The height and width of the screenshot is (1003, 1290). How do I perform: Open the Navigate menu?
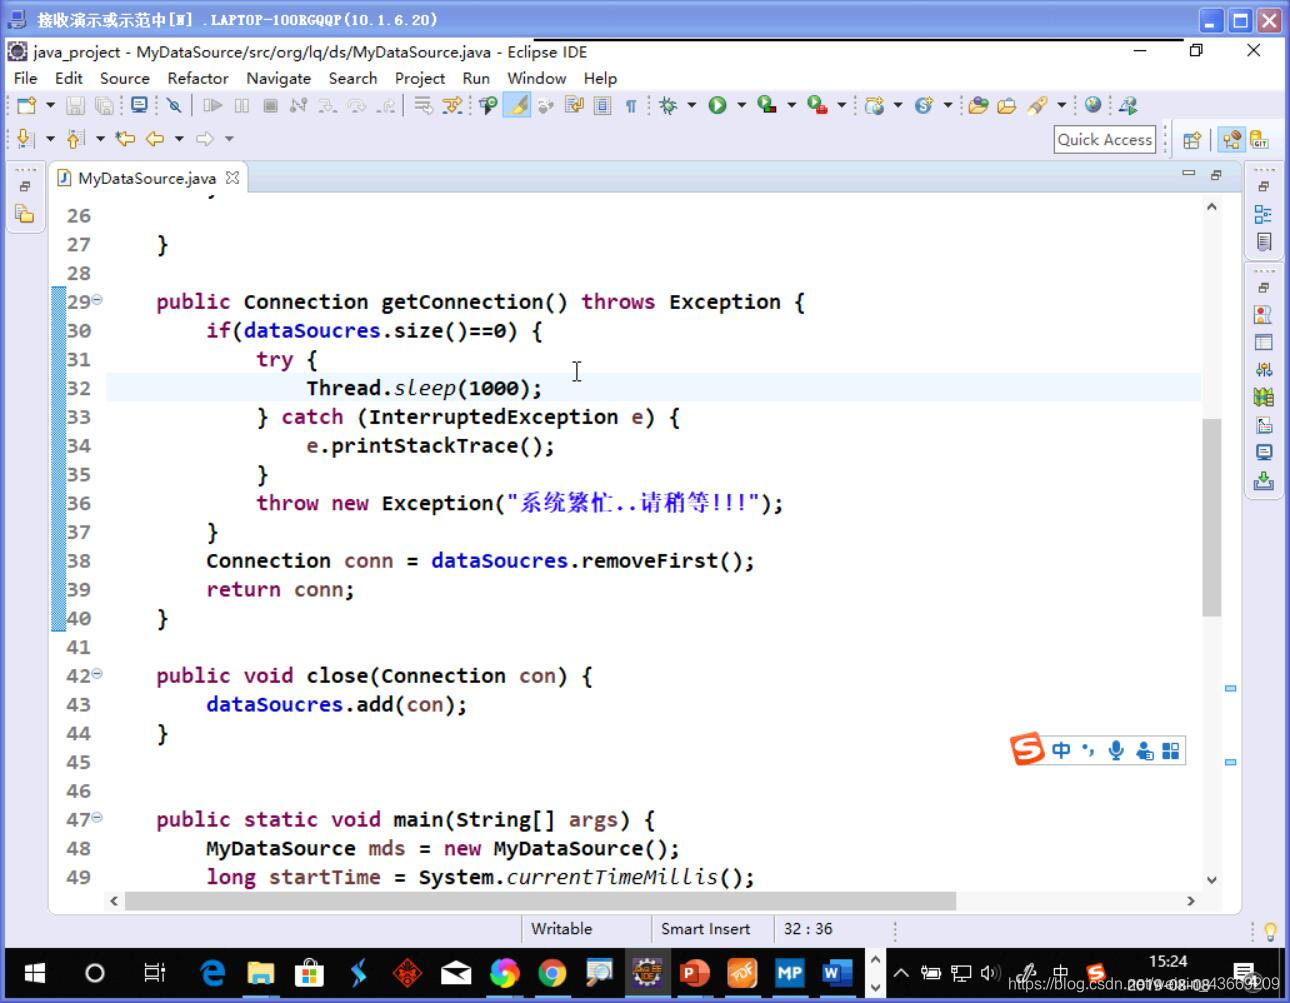coord(278,78)
